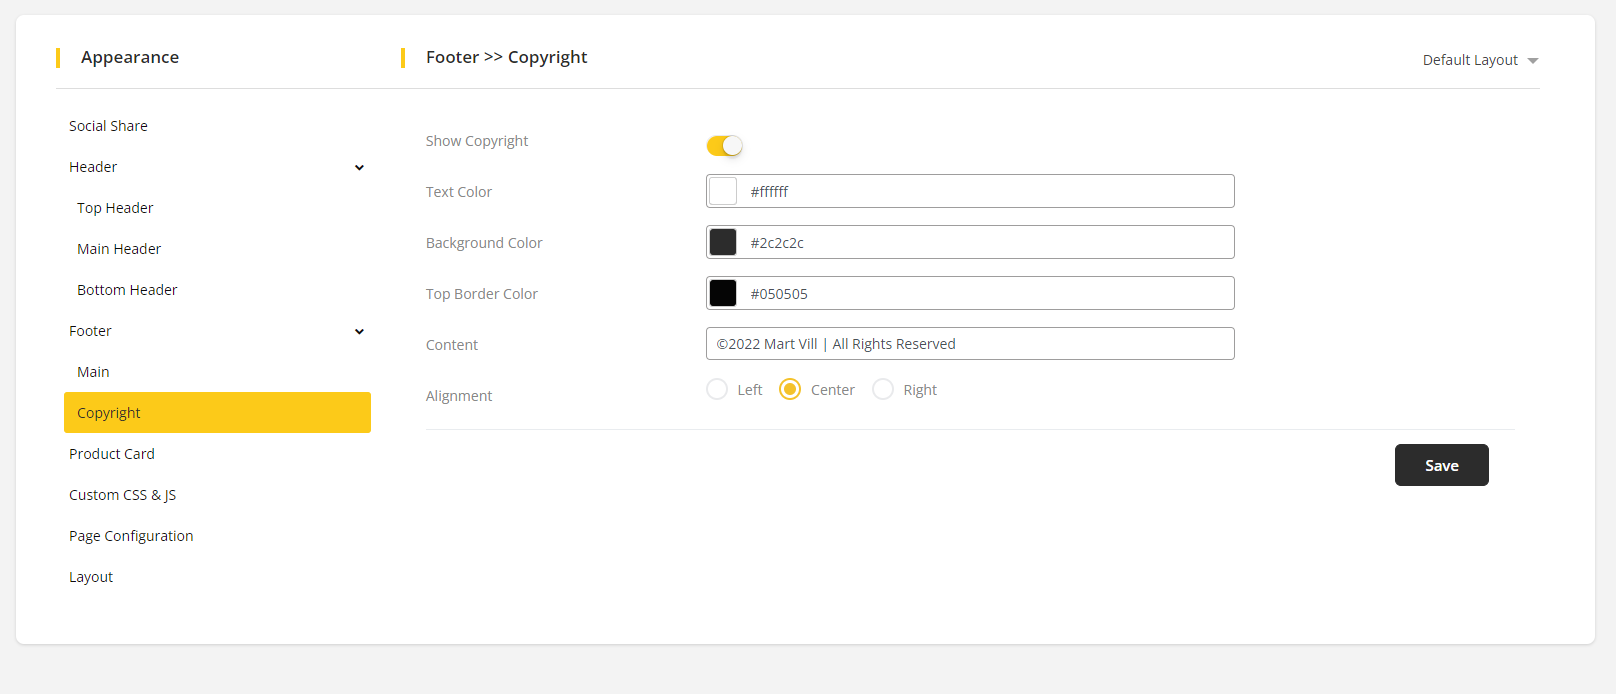Select the Left alignment radio button
The image size is (1616, 694).
pos(717,389)
